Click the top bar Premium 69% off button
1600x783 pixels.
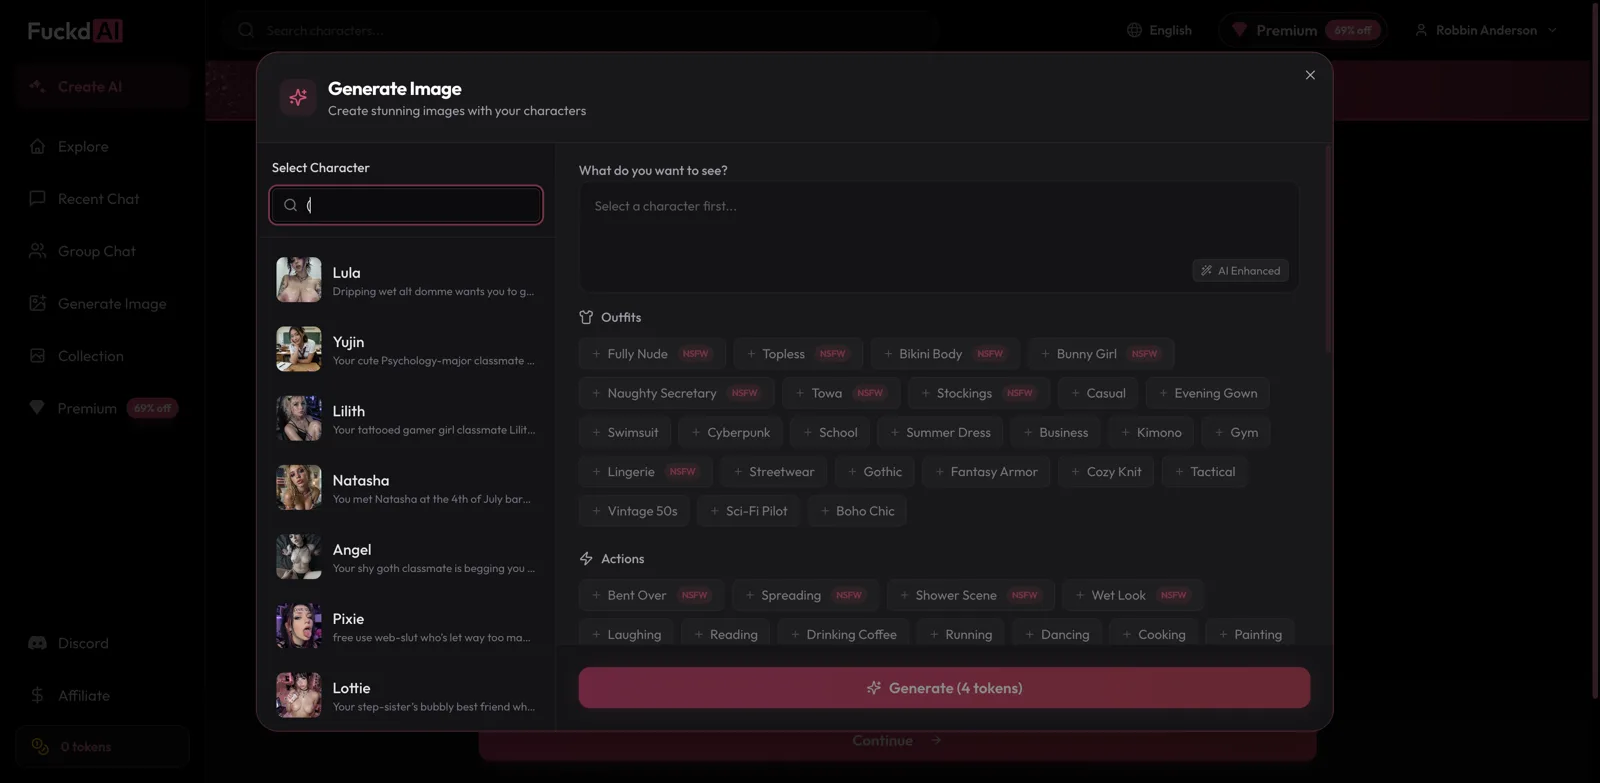click(1303, 30)
